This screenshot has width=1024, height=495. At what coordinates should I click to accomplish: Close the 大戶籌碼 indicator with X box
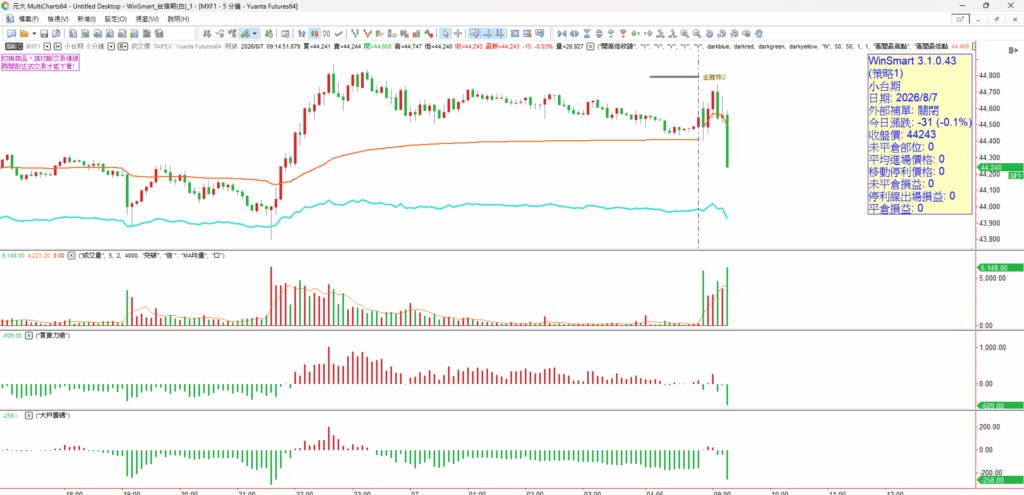(x=29, y=415)
